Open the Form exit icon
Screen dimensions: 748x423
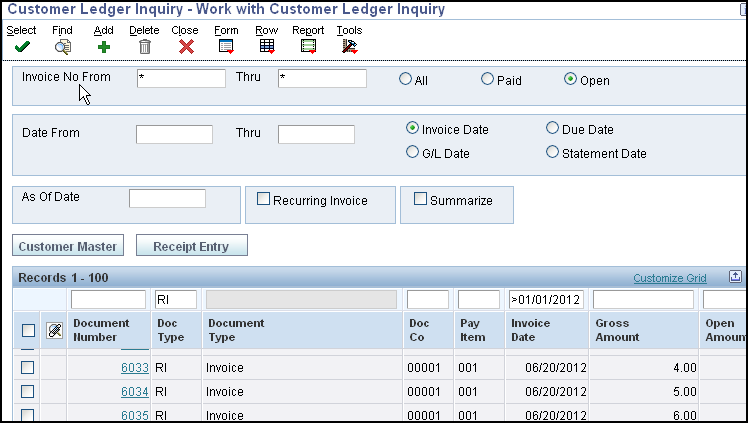pos(226,46)
